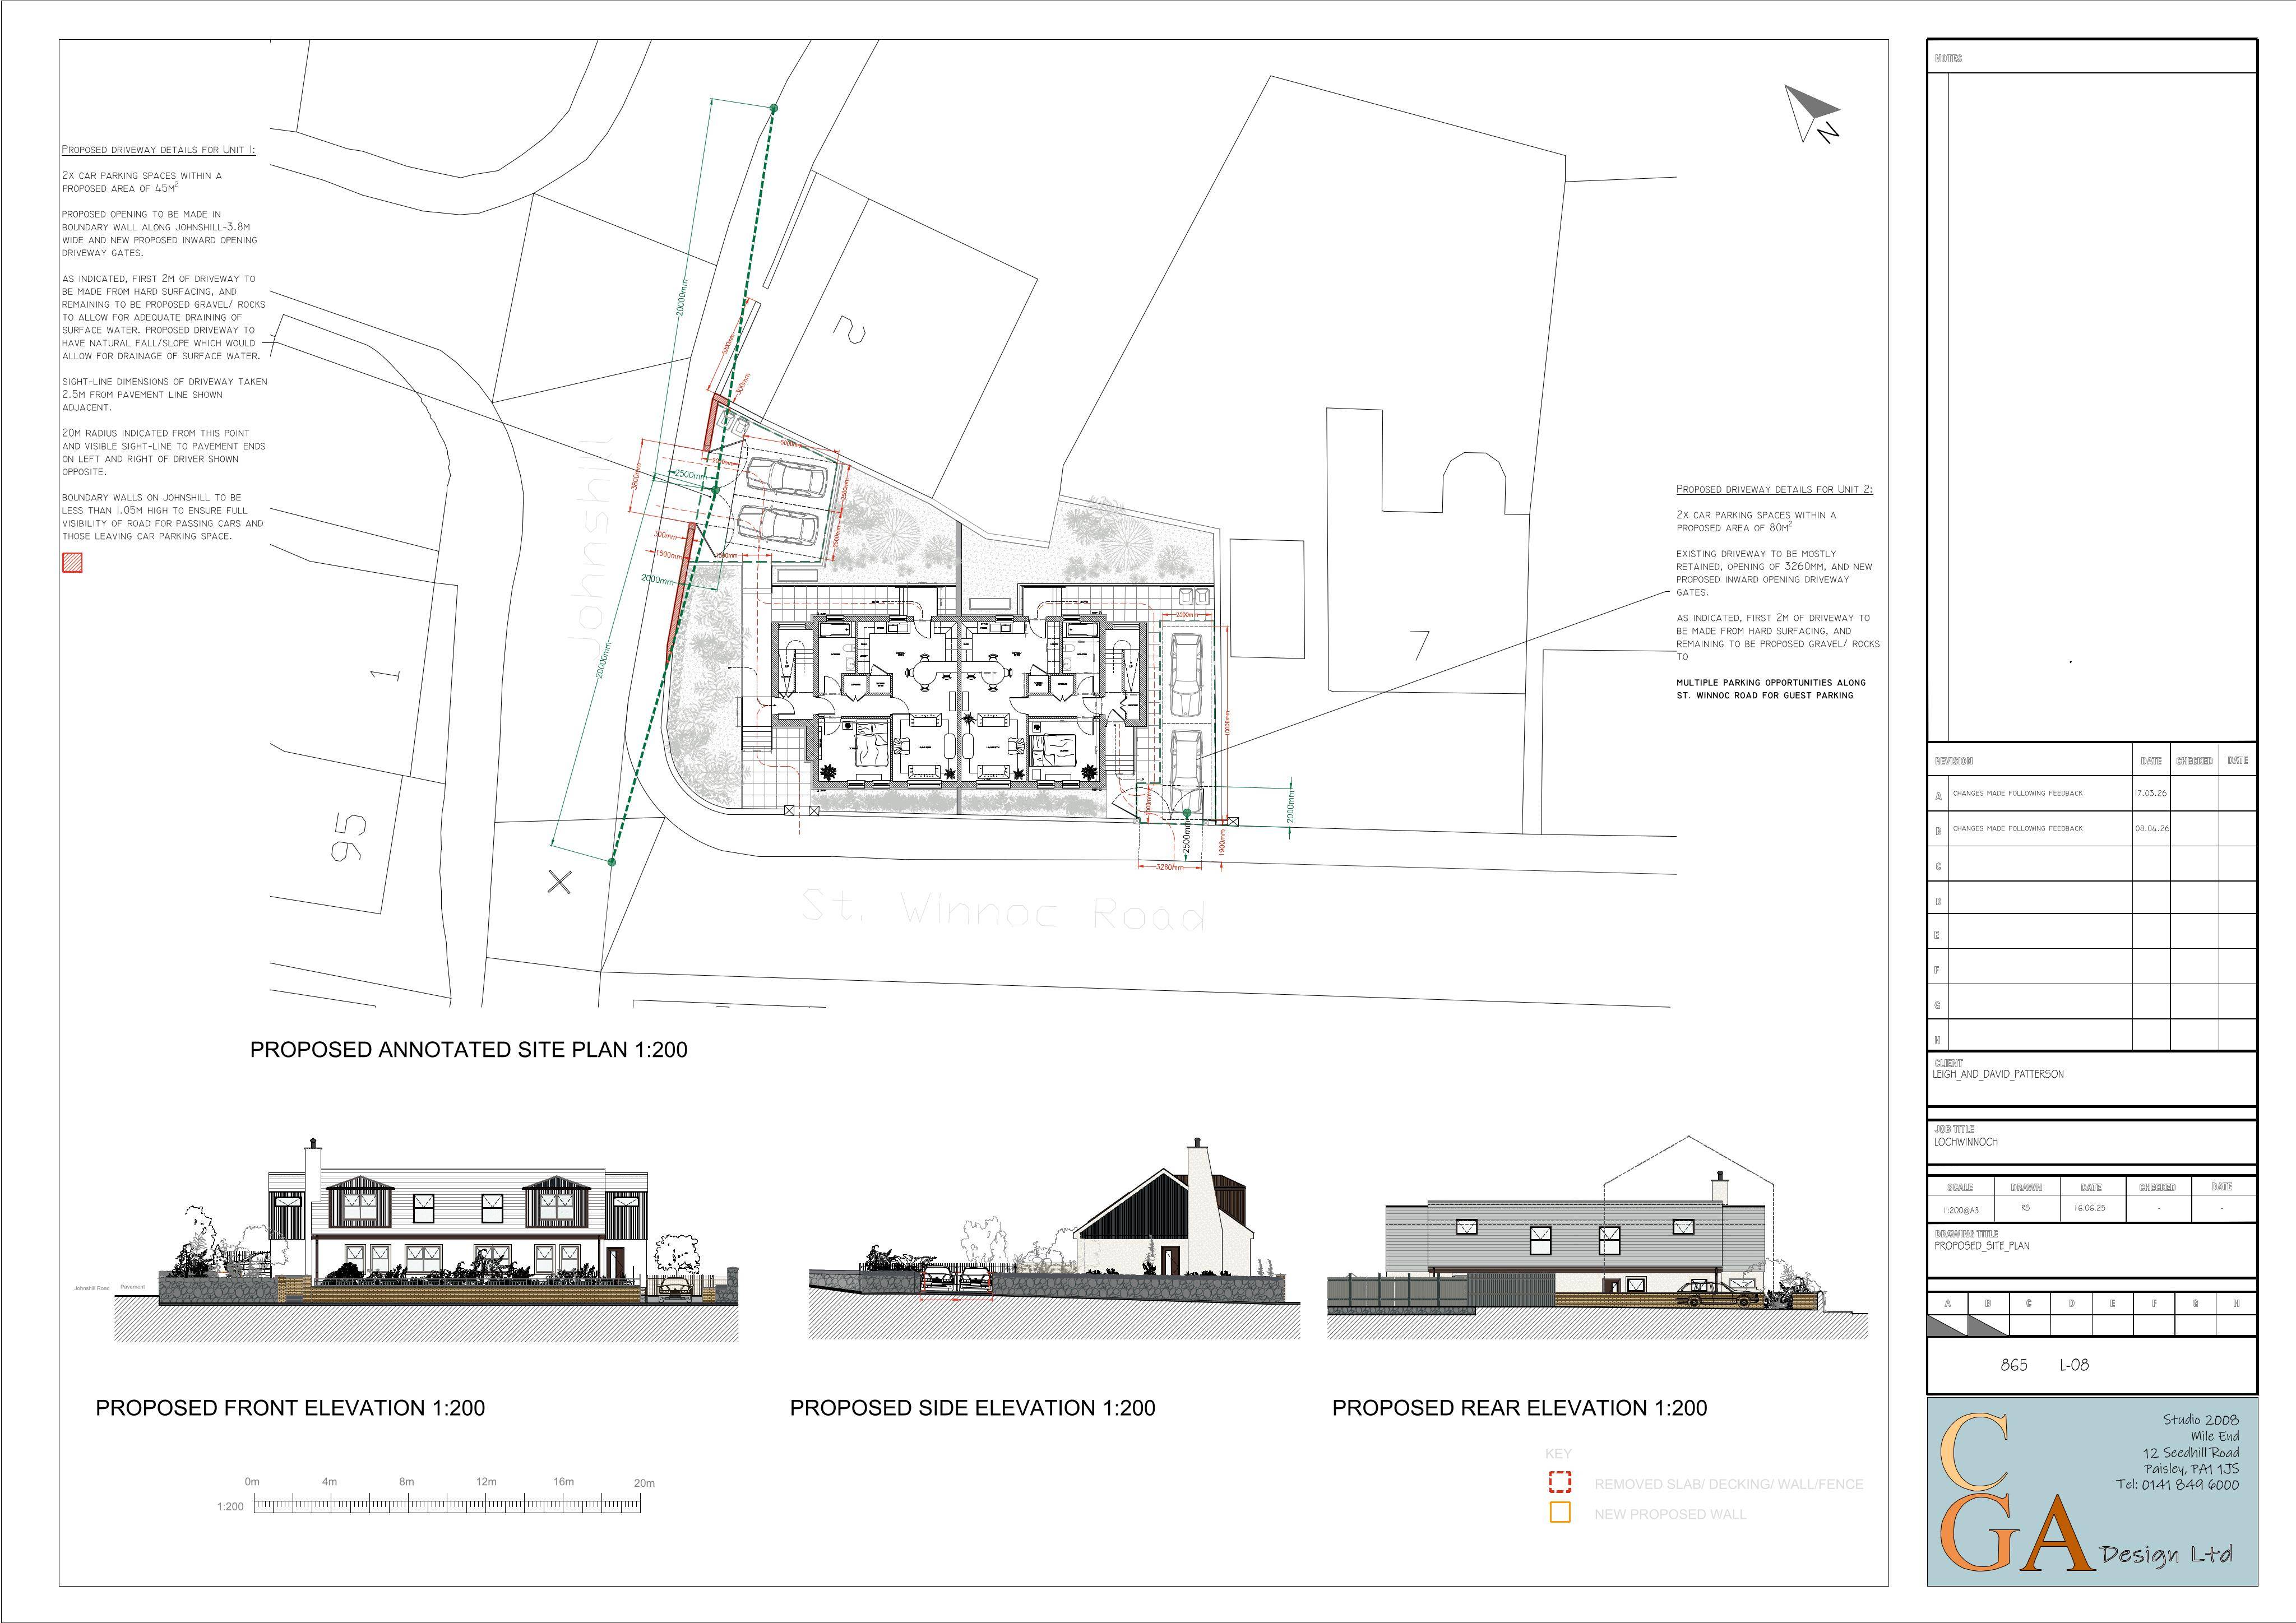The height and width of the screenshot is (1623, 2296).
Task: Select the upper parked car in Unit 1 driveway
Action: (787, 478)
